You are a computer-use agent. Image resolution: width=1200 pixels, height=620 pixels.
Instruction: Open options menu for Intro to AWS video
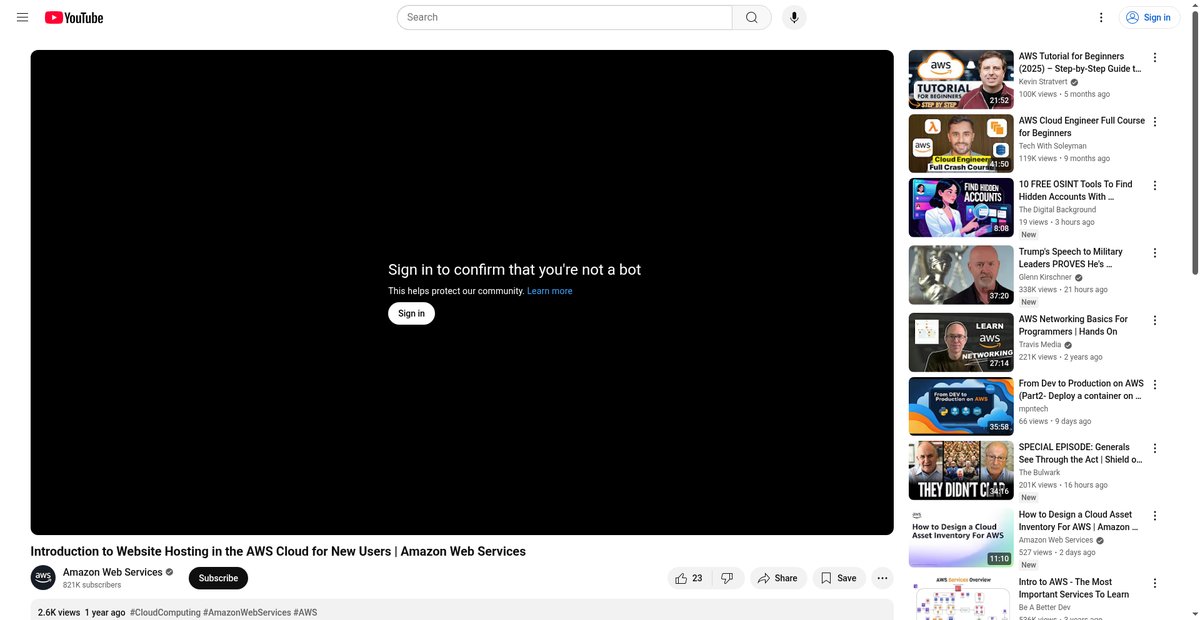[x=1155, y=583]
